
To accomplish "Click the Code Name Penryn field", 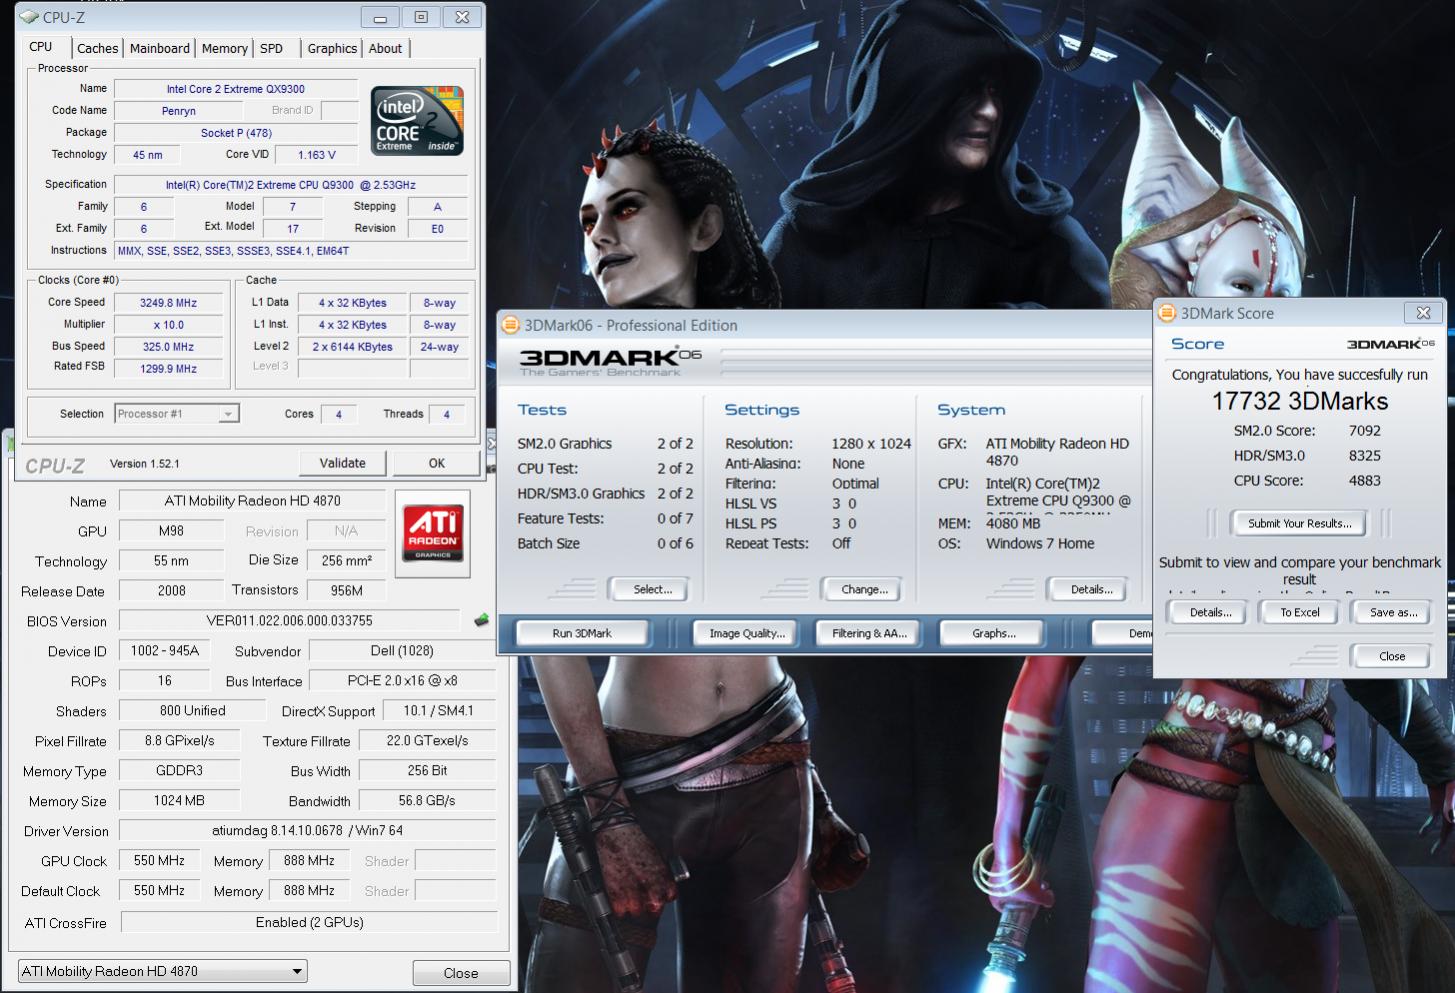I will pos(179,111).
